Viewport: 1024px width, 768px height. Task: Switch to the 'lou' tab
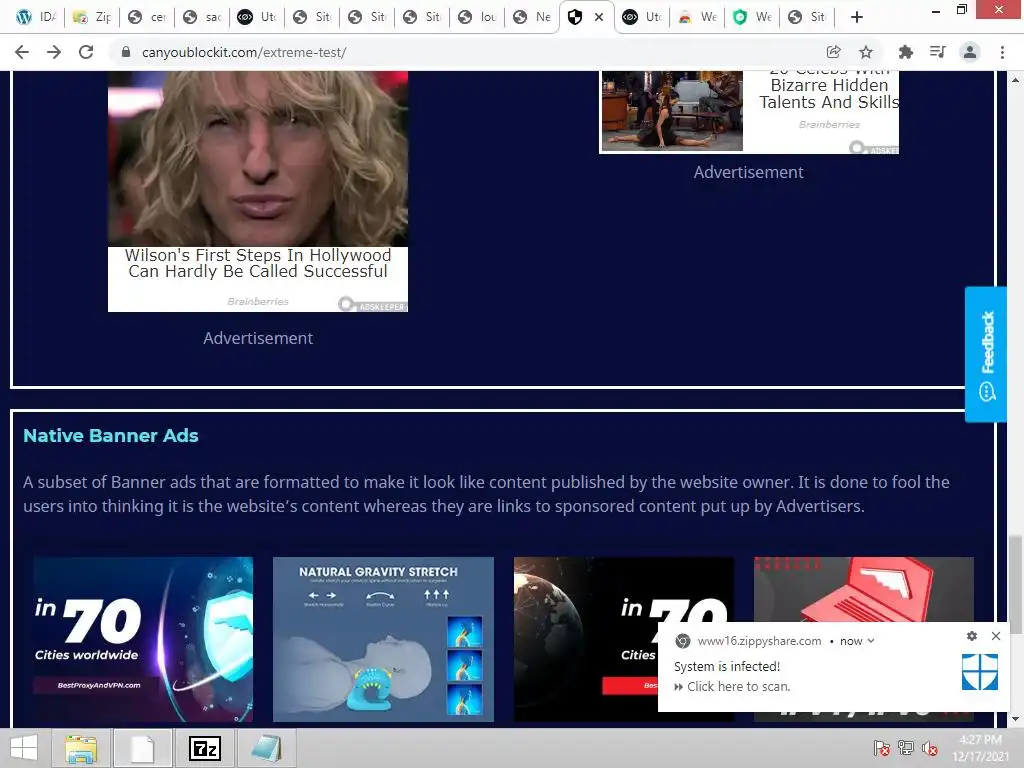[x=477, y=17]
